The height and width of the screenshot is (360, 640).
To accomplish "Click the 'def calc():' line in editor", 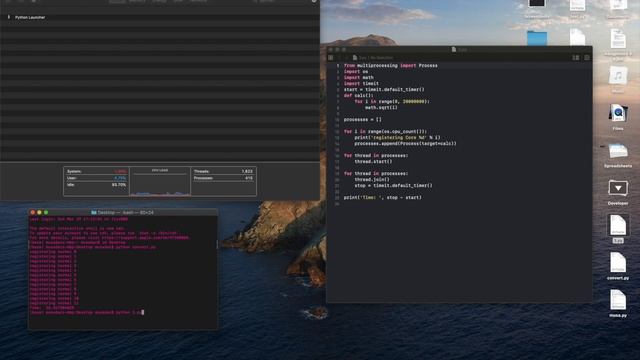I will pyautogui.click(x=358, y=96).
